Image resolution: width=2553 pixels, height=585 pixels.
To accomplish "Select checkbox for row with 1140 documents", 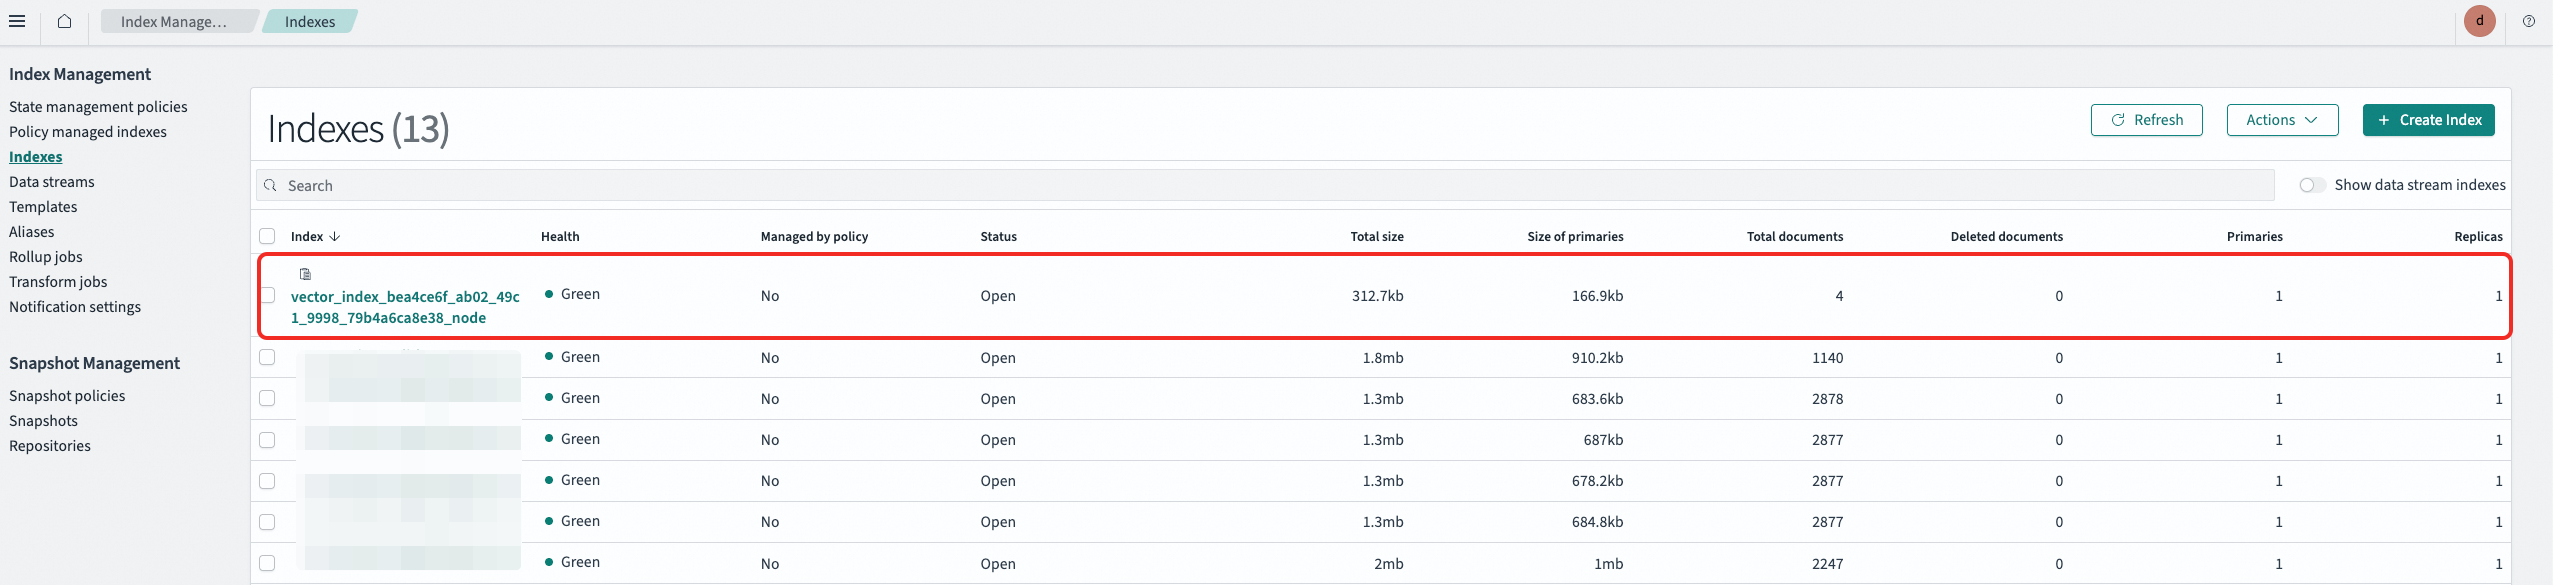I will 267,357.
